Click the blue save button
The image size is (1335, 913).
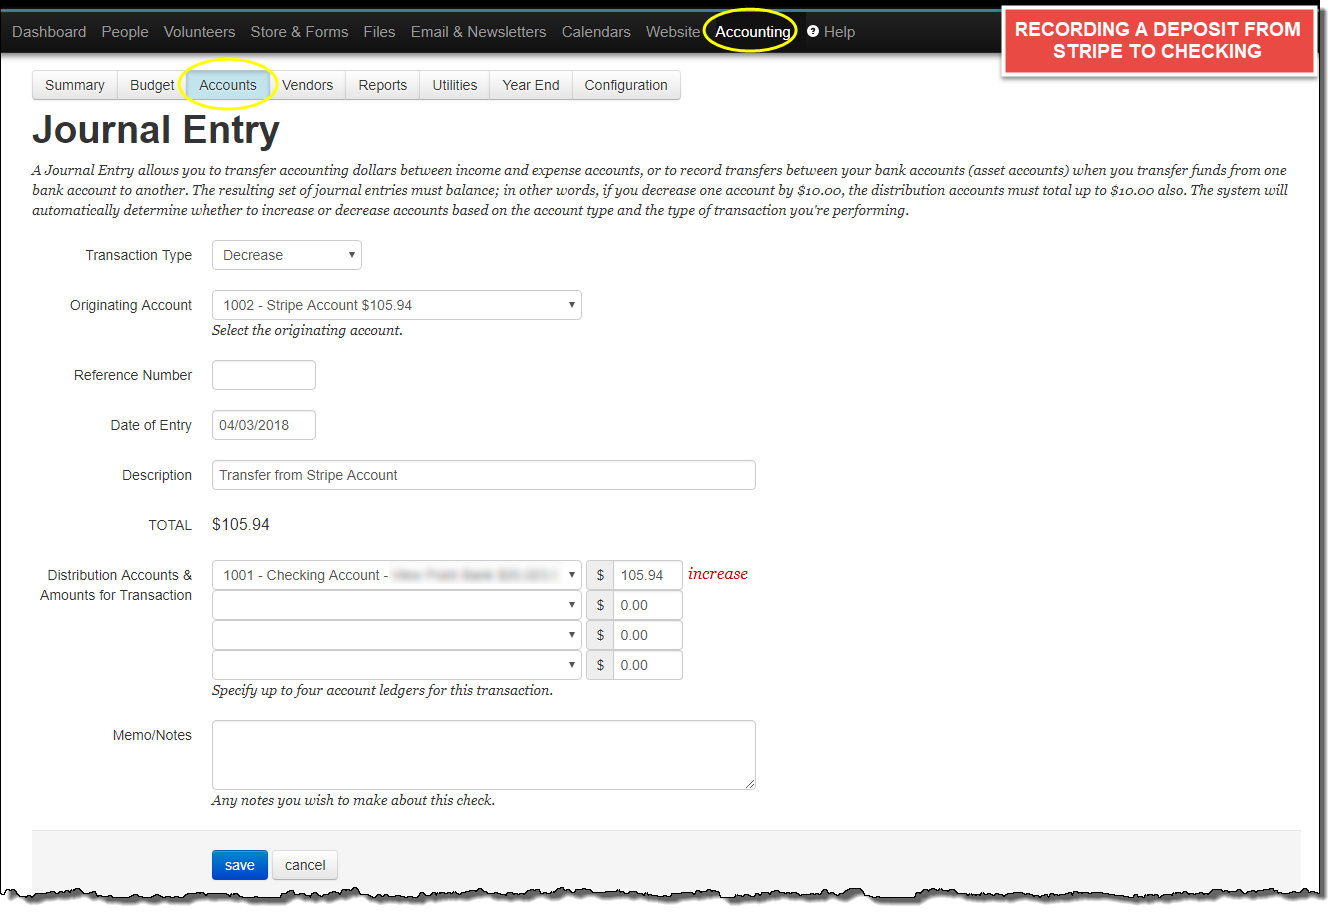pyautogui.click(x=240, y=865)
